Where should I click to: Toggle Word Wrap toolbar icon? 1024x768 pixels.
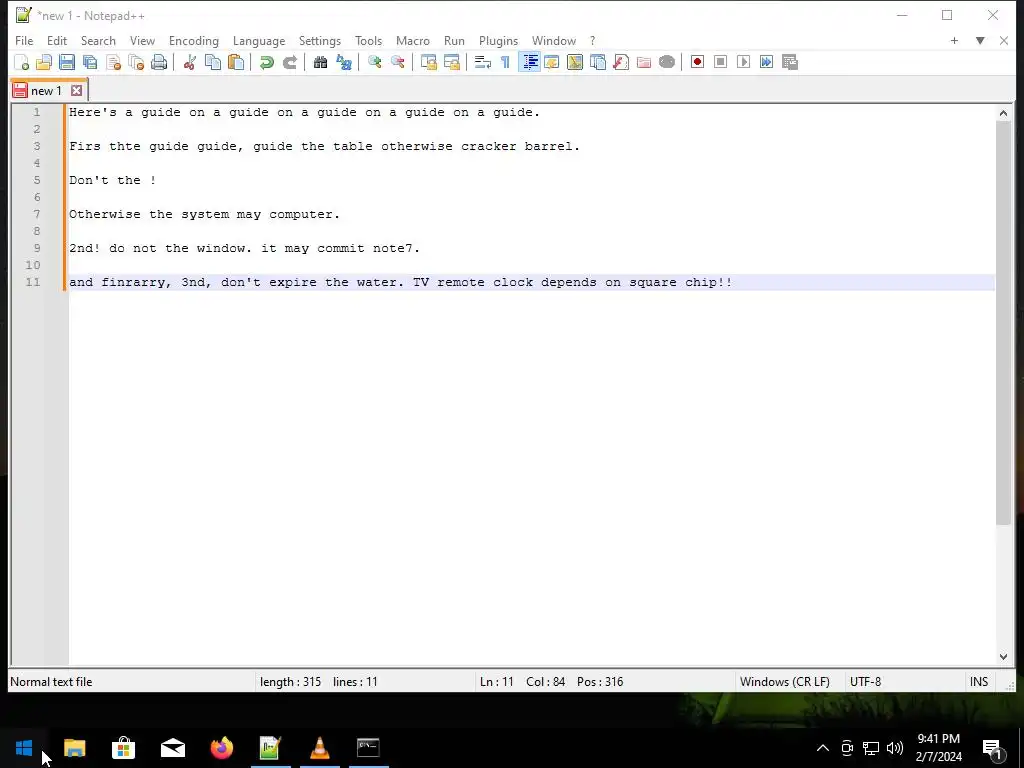pyautogui.click(x=483, y=62)
